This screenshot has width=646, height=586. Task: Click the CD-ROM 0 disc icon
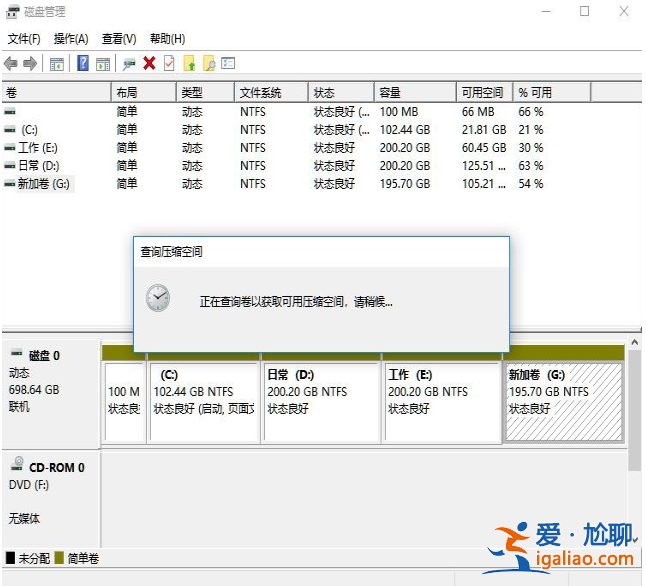17,464
